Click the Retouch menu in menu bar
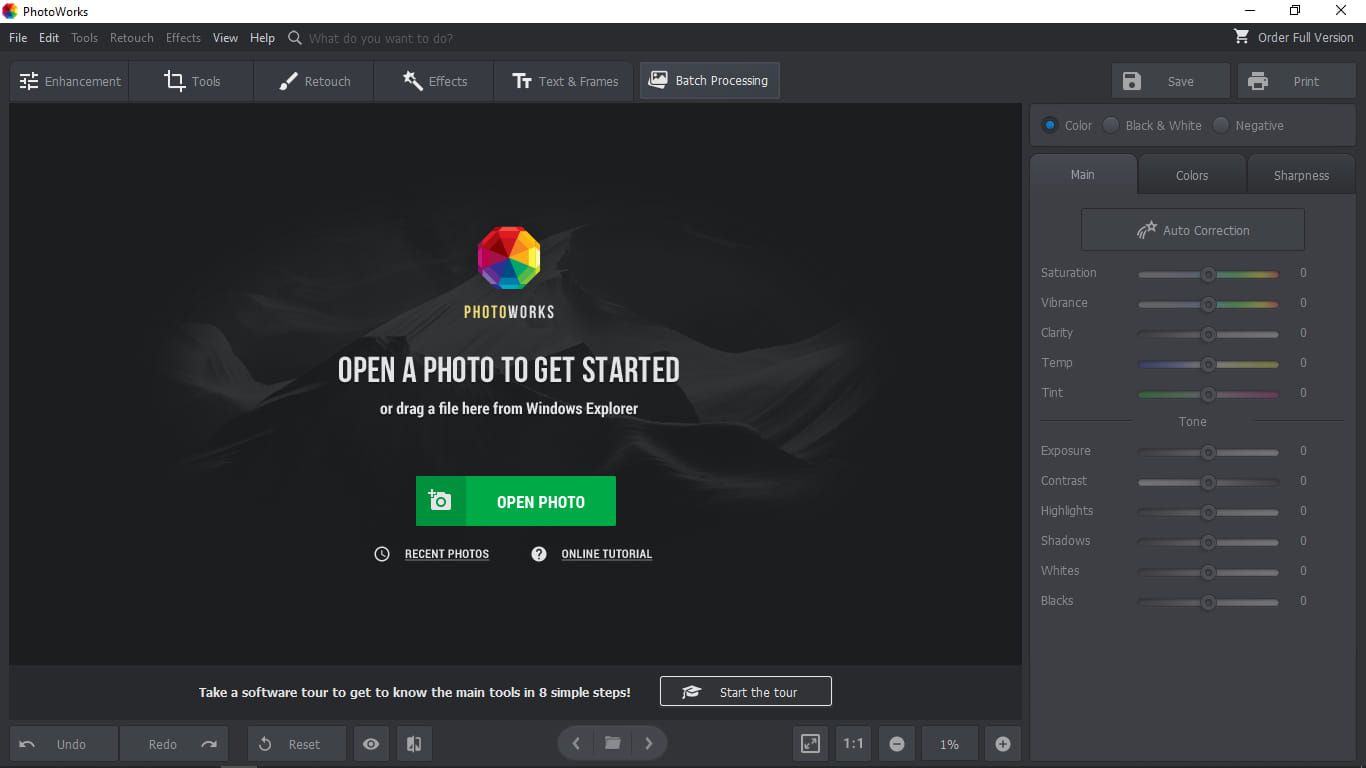The image size is (1366, 768). (x=131, y=38)
